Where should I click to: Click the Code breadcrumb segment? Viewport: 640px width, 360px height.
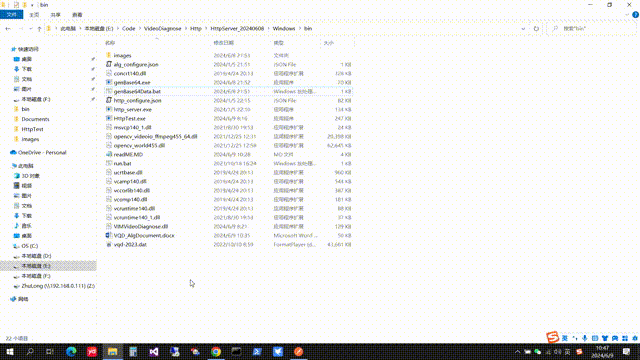pyautogui.click(x=129, y=29)
